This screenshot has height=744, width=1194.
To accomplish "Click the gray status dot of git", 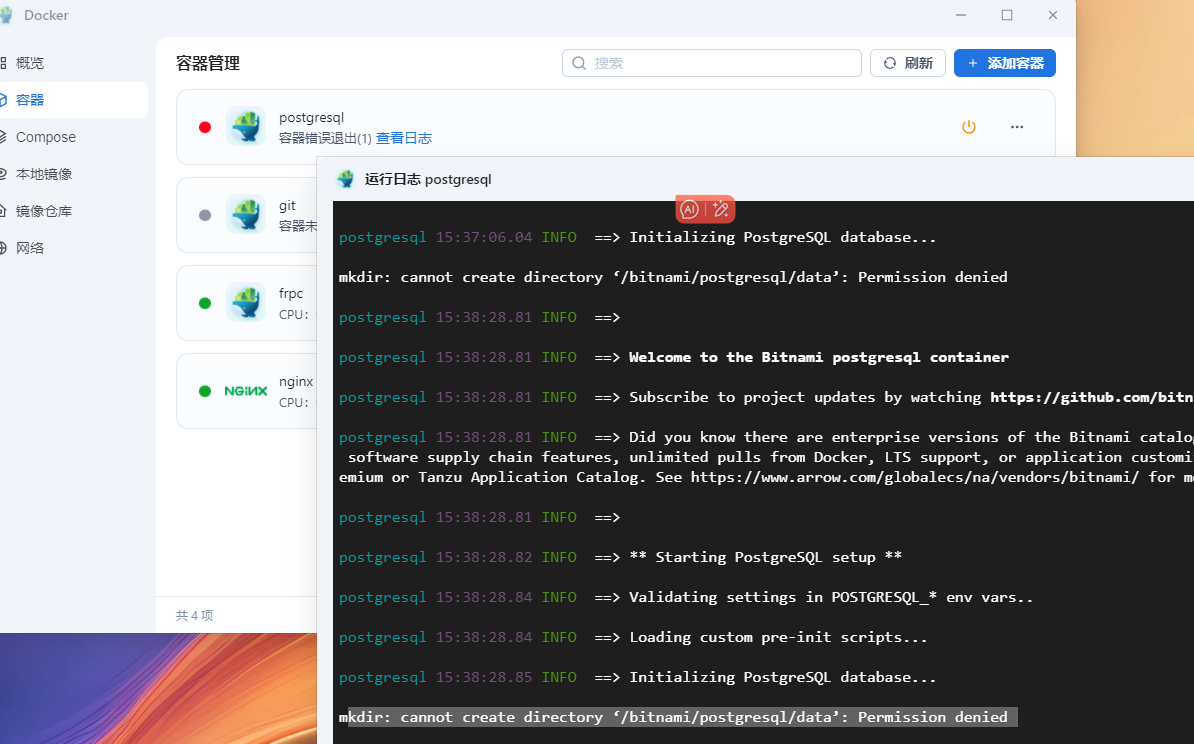I will pyautogui.click(x=205, y=216).
